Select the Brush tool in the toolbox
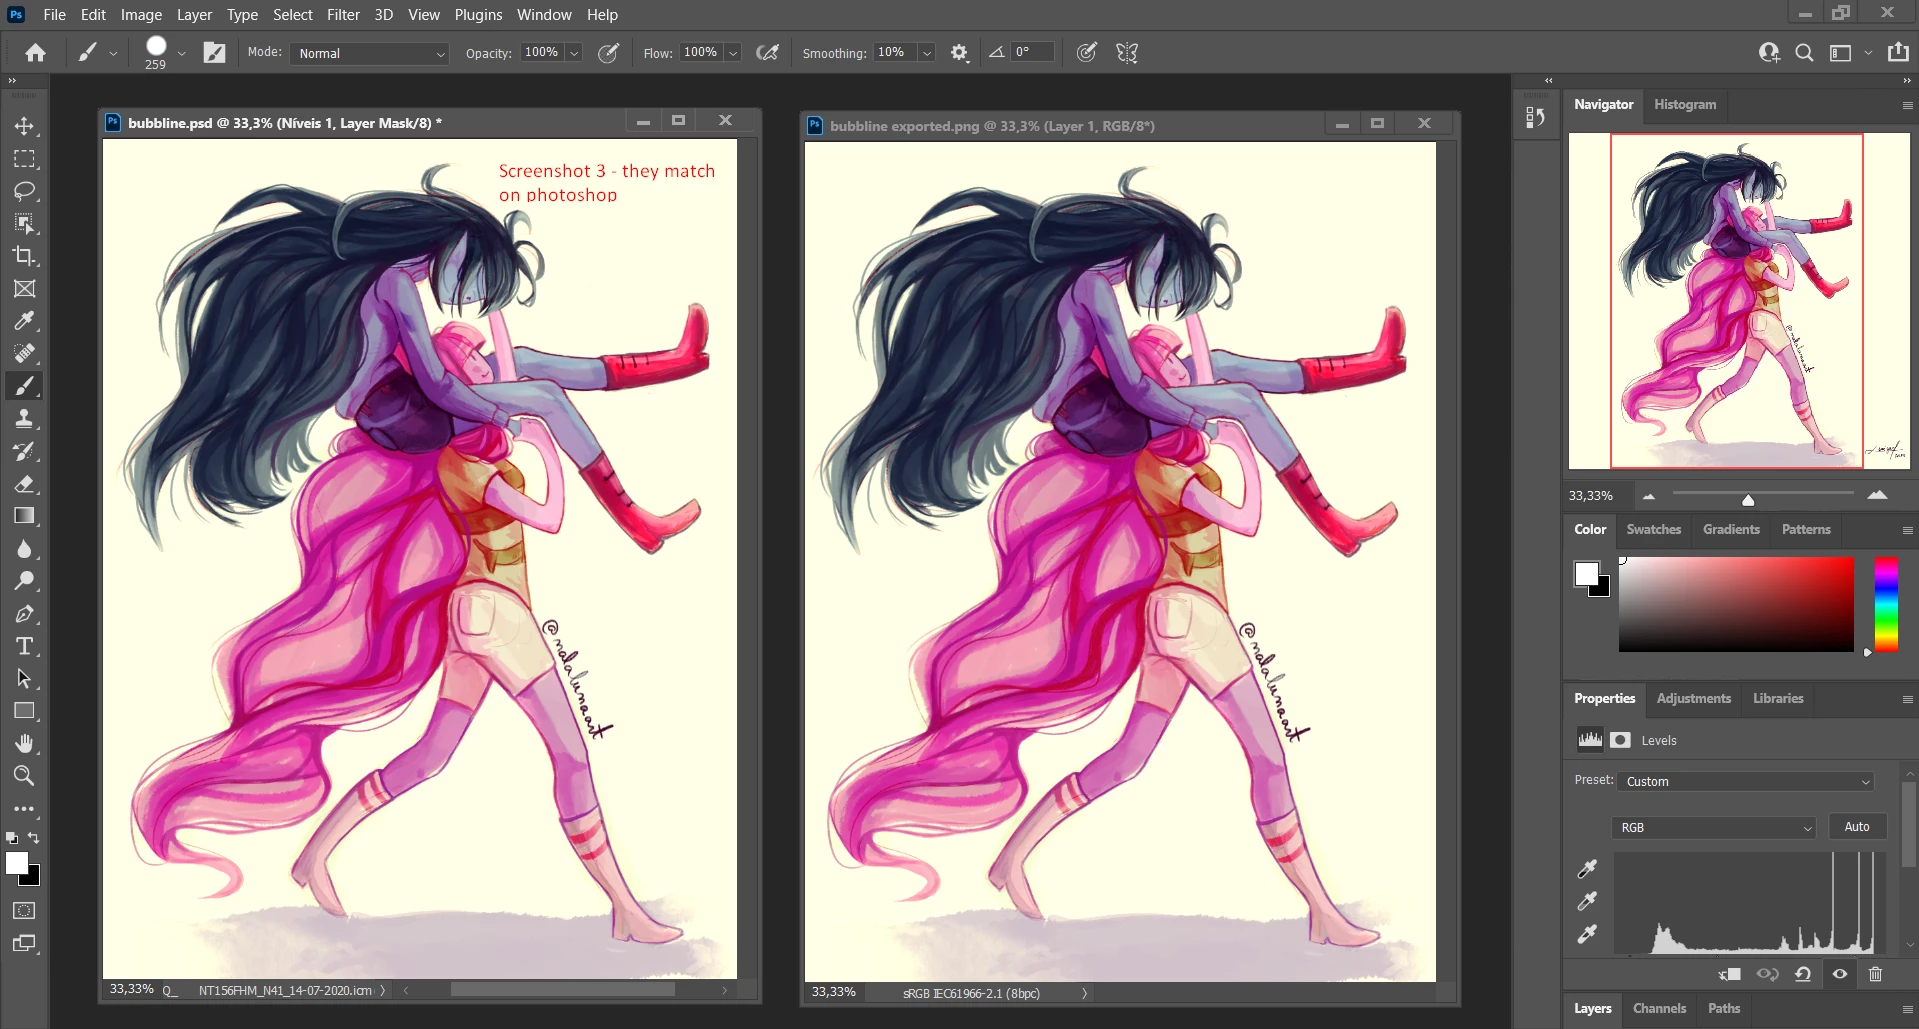 coord(24,386)
